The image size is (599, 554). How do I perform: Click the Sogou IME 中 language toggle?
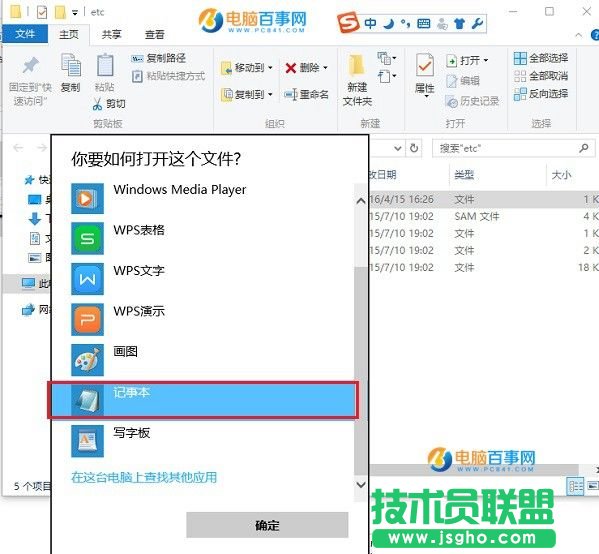[x=370, y=24]
